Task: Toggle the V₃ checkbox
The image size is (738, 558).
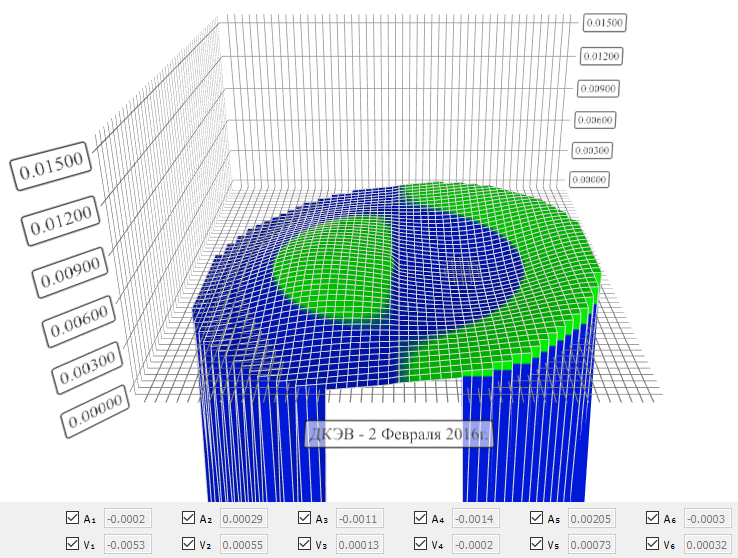Action: pos(305,544)
